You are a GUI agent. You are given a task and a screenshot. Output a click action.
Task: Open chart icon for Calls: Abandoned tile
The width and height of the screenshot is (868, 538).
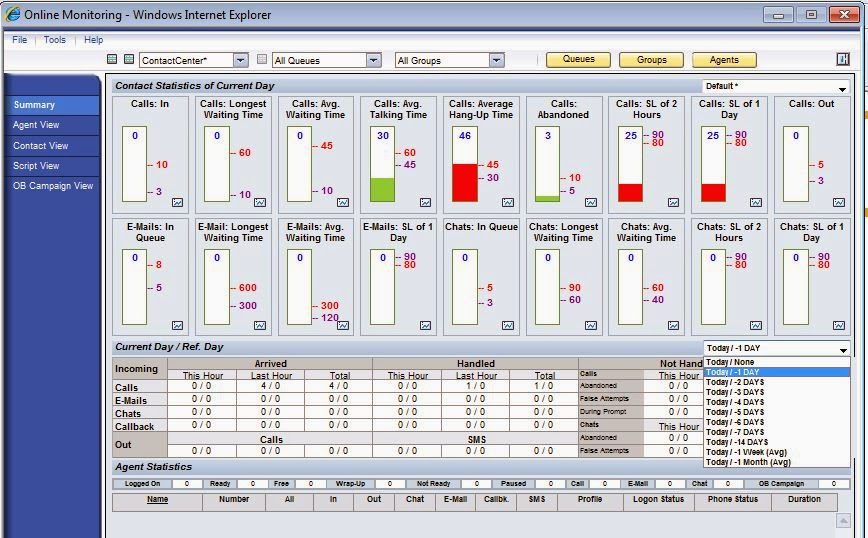point(591,203)
